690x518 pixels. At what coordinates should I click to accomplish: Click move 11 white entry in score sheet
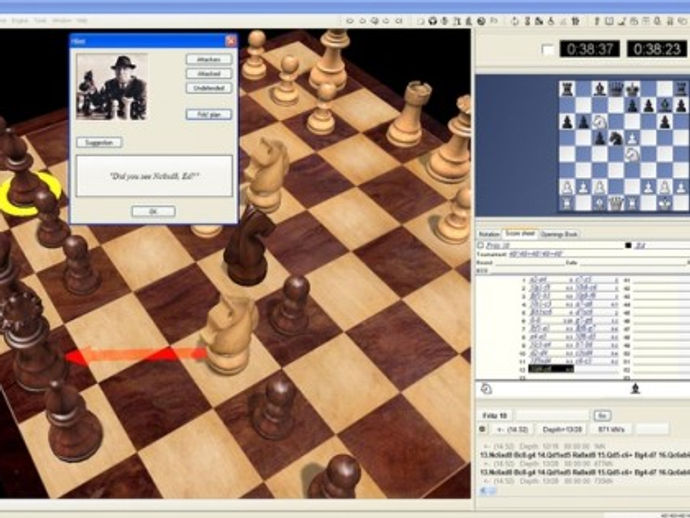click(x=540, y=361)
